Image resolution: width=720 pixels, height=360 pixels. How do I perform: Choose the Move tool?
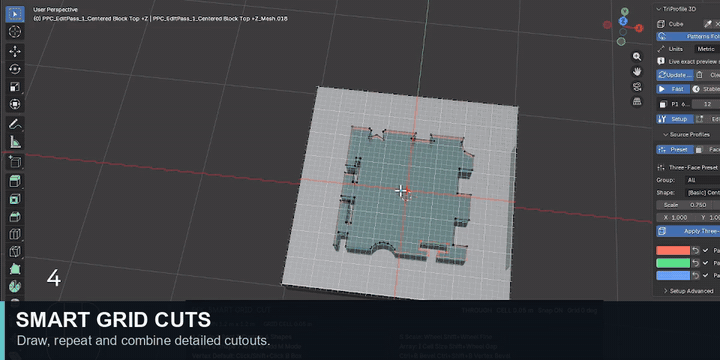coord(15,51)
